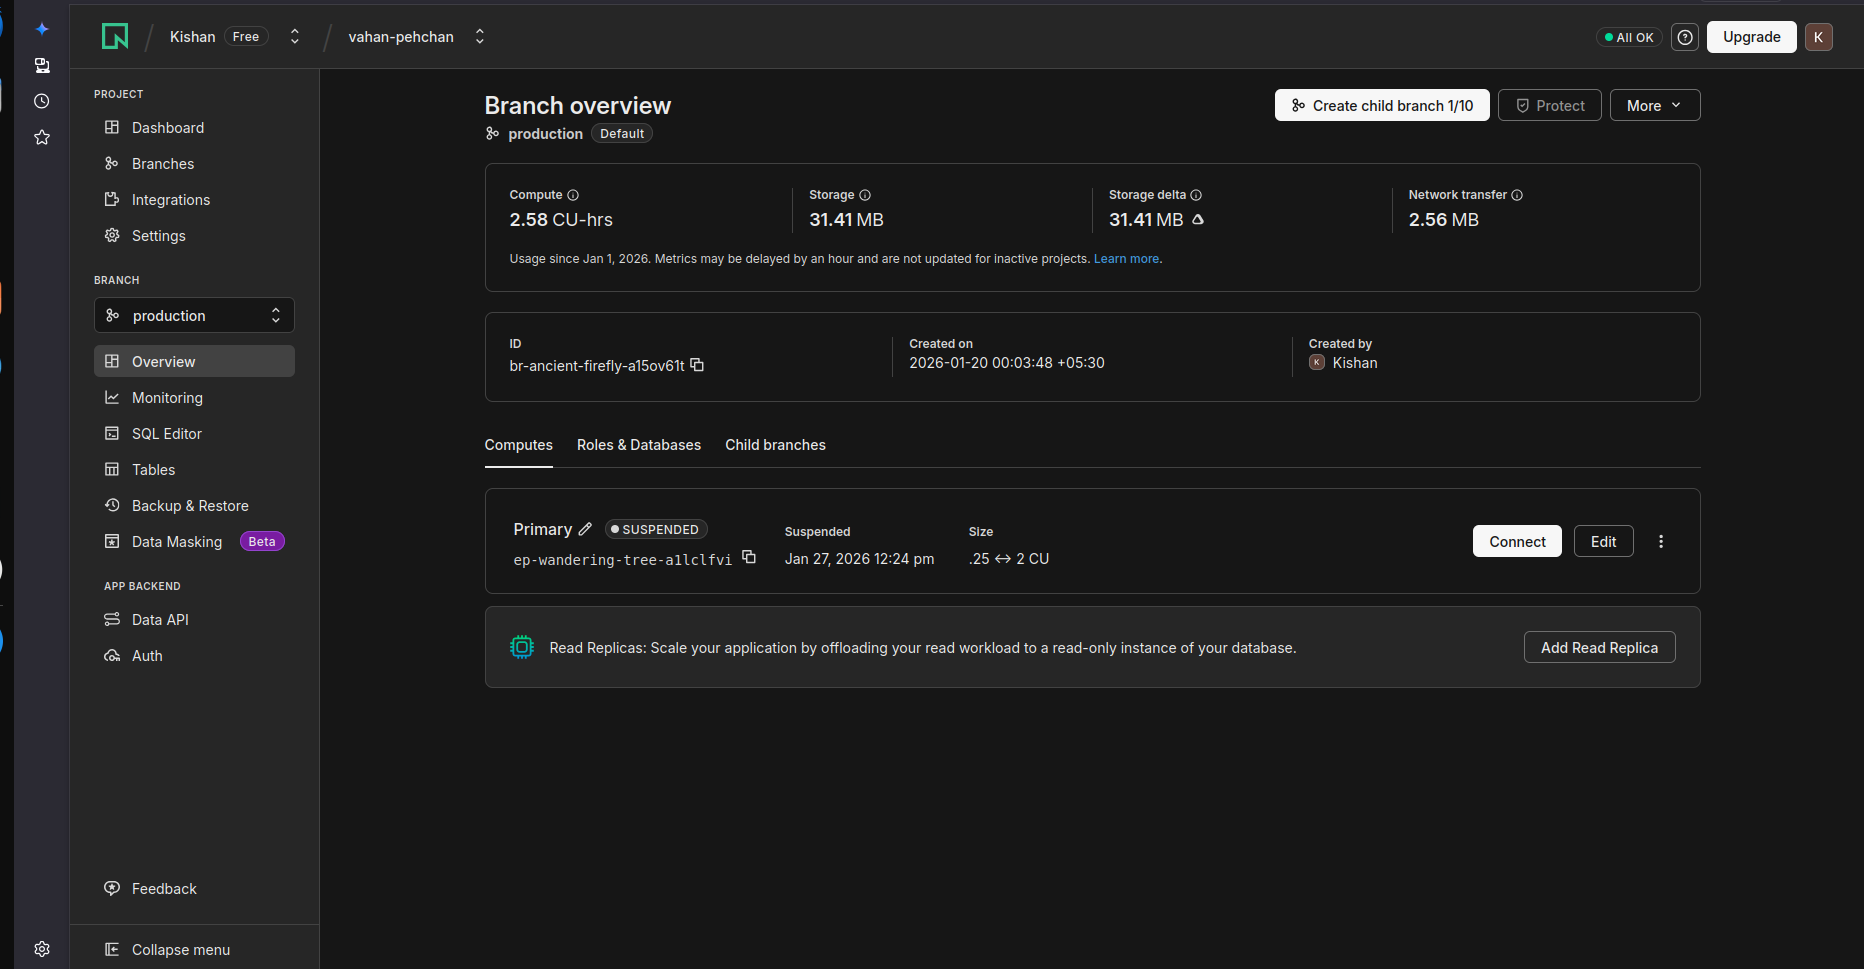Open settings gear in left strip
Viewport: 1864px width, 969px height.
(x=42, y=948)
